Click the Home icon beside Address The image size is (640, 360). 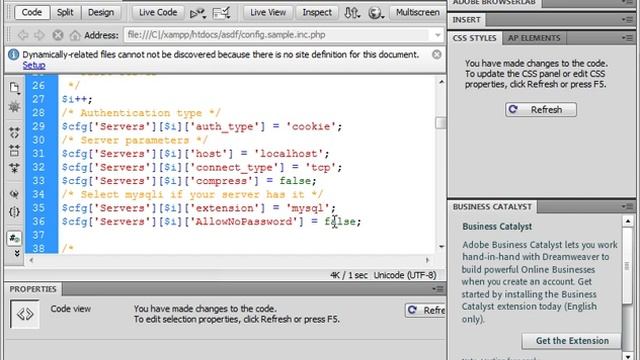coord(75,36)
